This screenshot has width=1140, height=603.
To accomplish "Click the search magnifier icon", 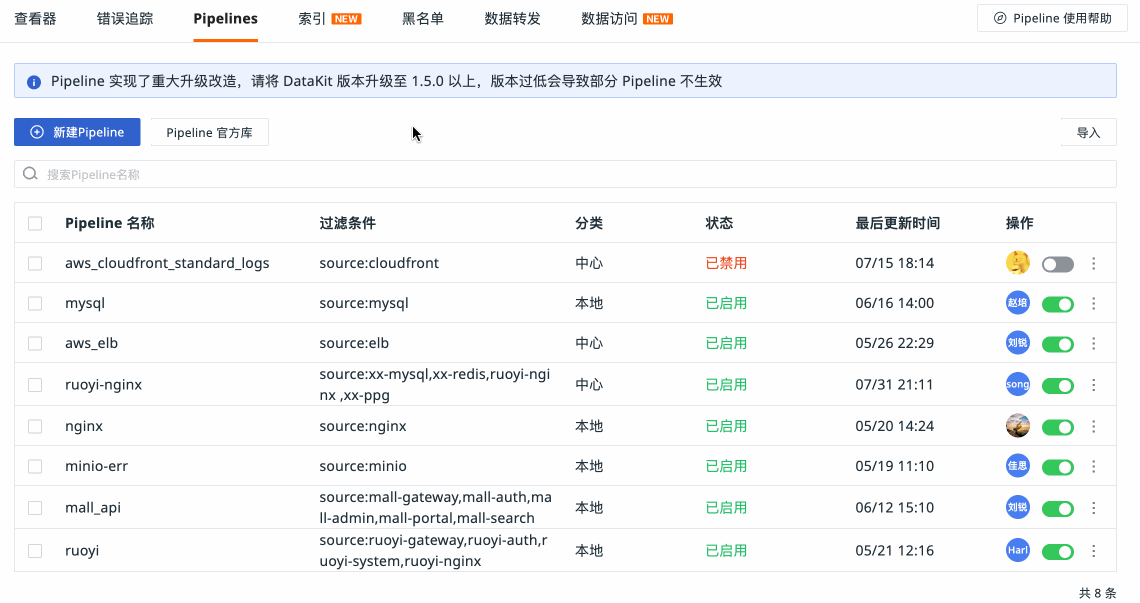I will (31, 174).
